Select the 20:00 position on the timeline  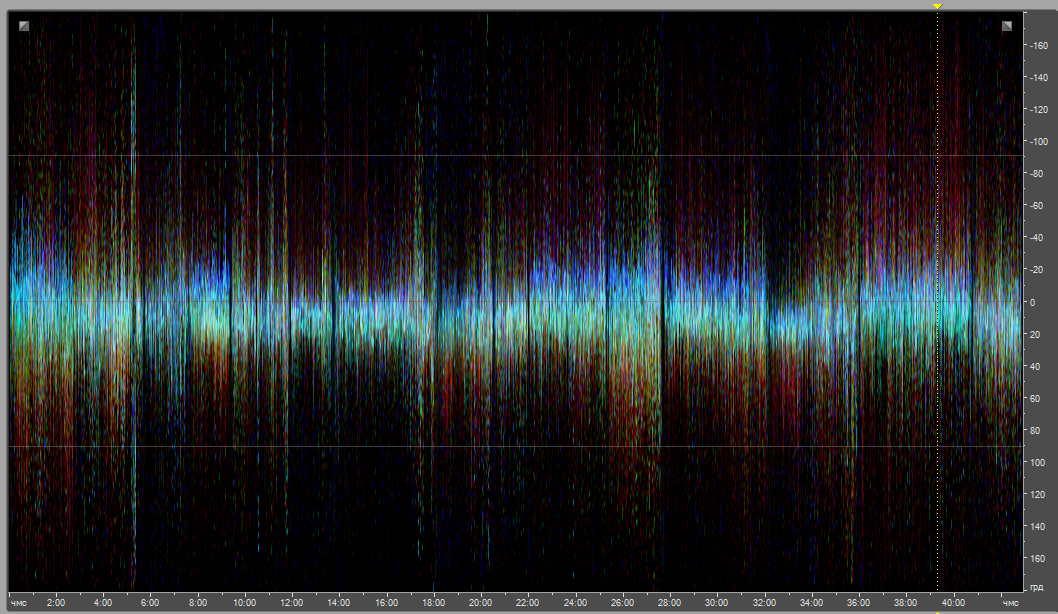481,603
